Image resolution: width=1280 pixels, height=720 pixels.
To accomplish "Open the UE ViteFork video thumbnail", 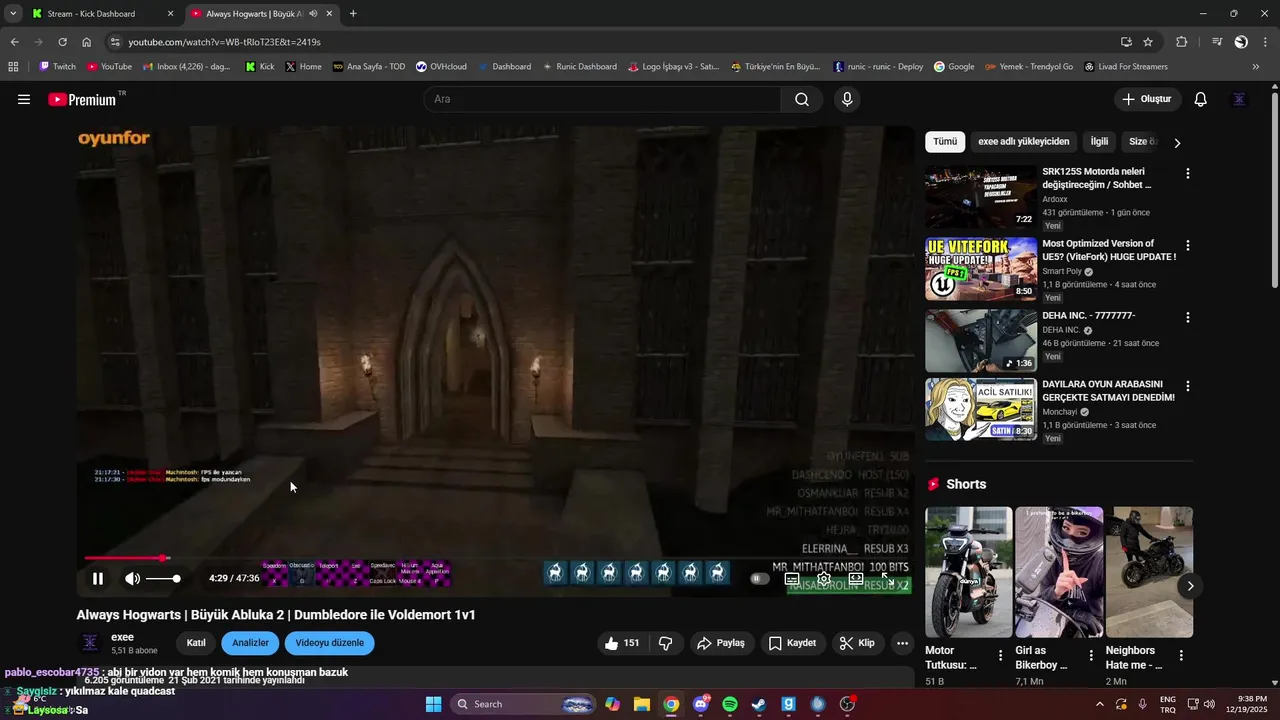I will [981, 269].
